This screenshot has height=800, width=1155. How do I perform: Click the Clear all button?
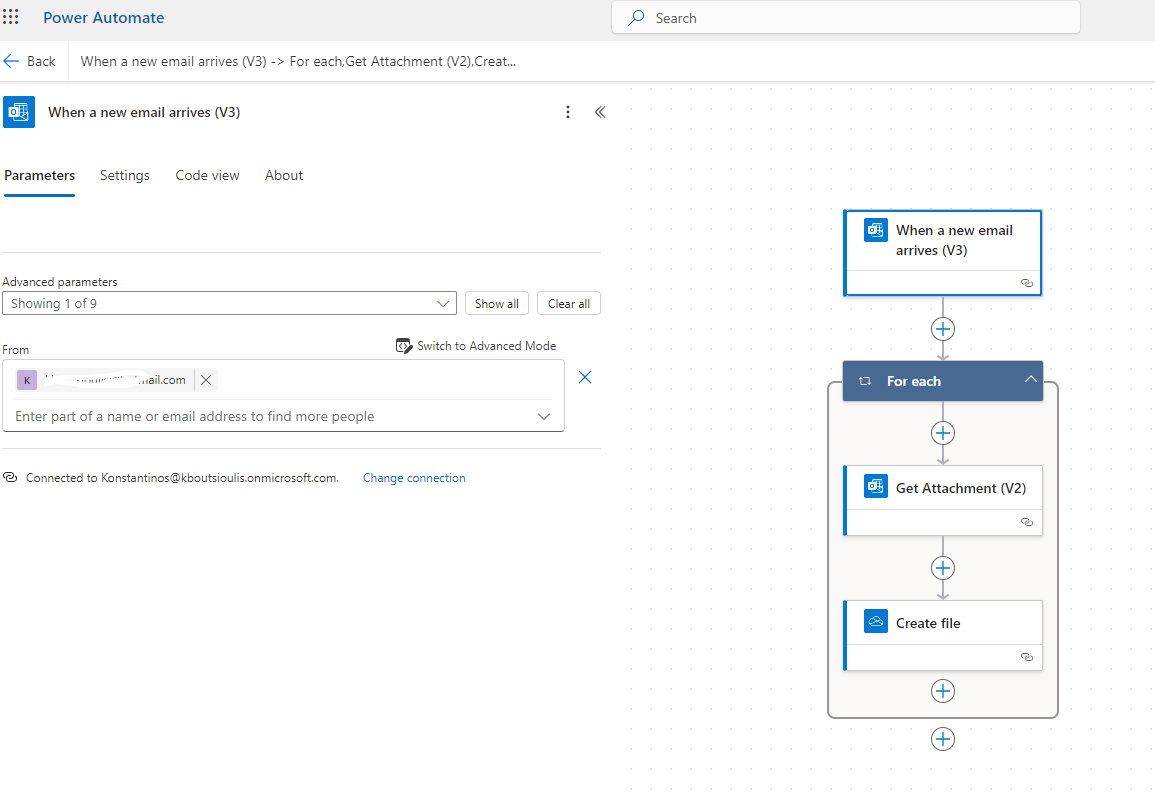[x=569, y=303]
